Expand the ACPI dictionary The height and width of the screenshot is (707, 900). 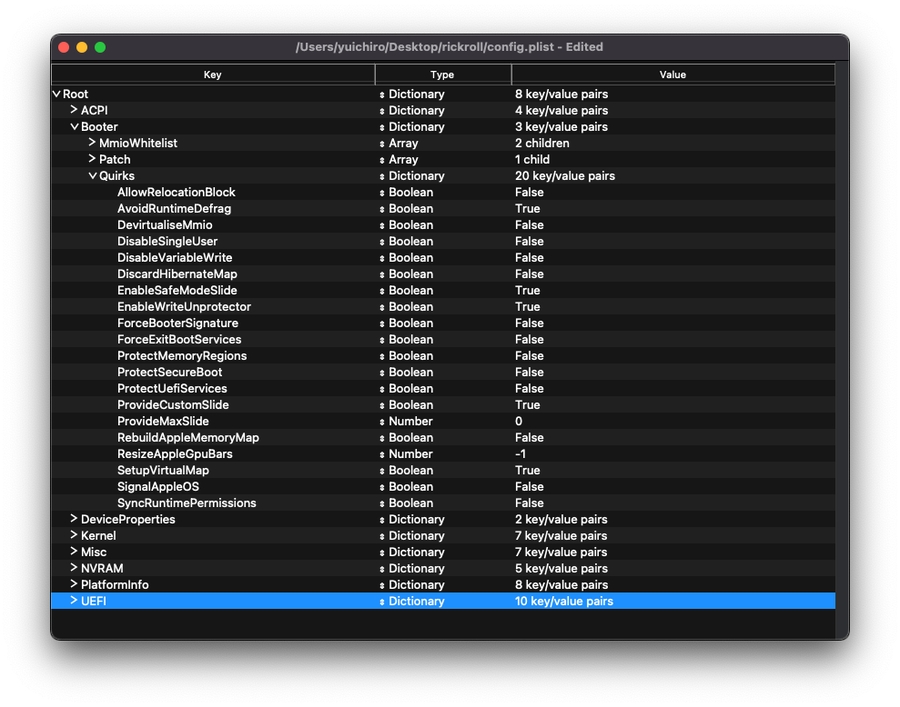point(74,110)
